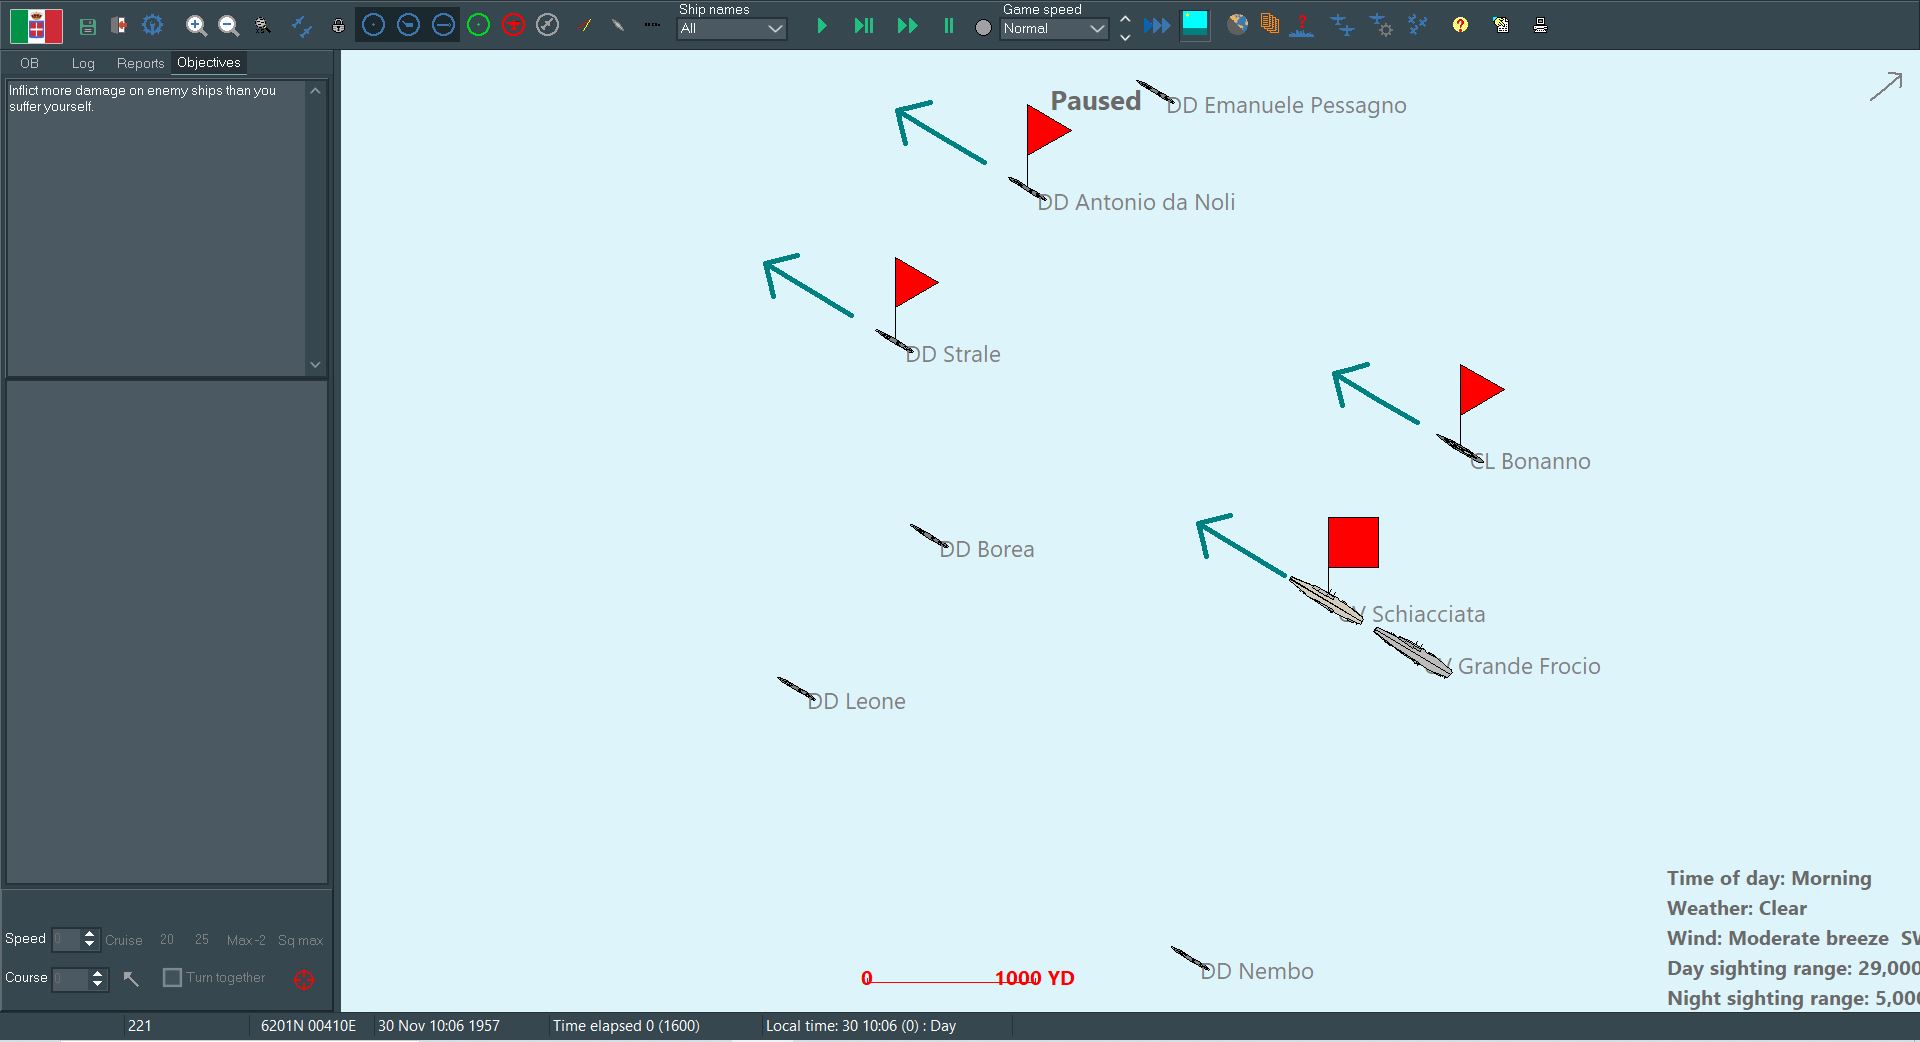Select ship DD Nembo
This screenshot has height=1042, width=1920.
coord(1190,958)
